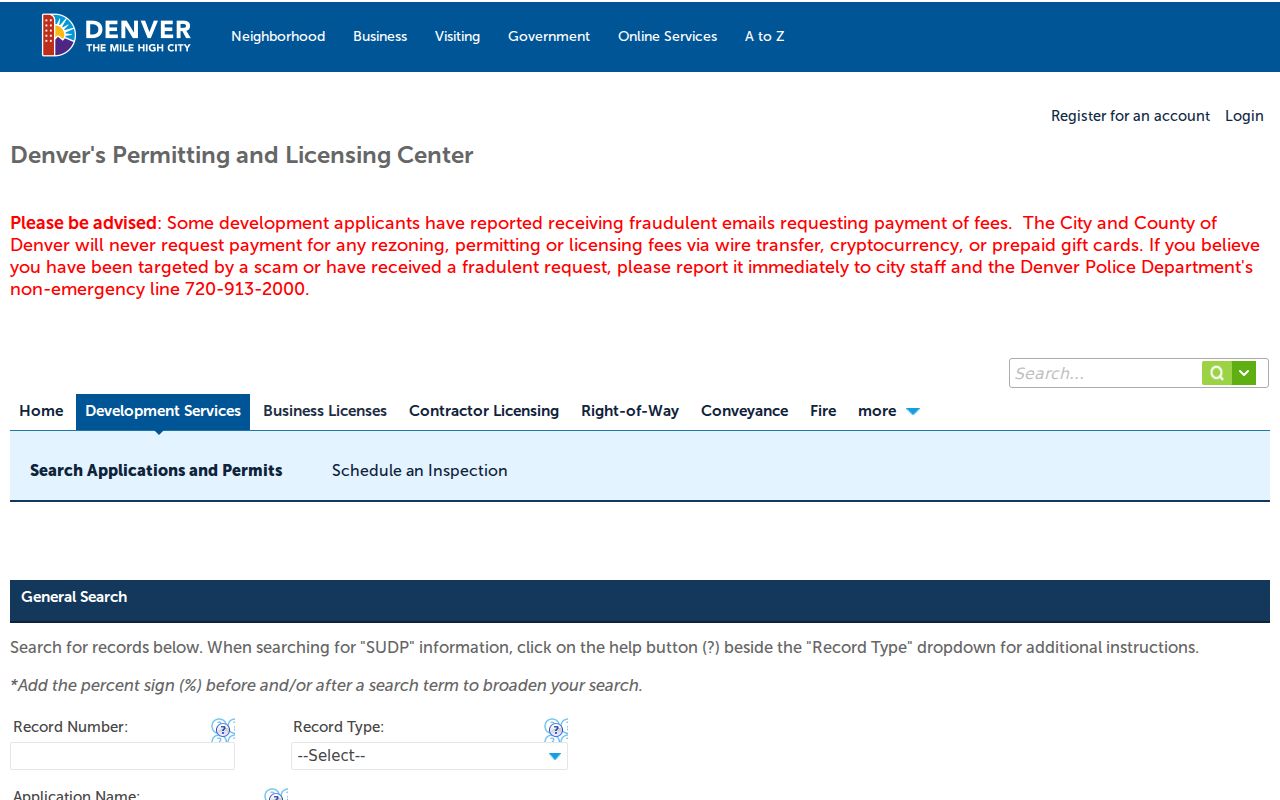
Task: Focus the Search... input field
Action: click(1106, 373)
